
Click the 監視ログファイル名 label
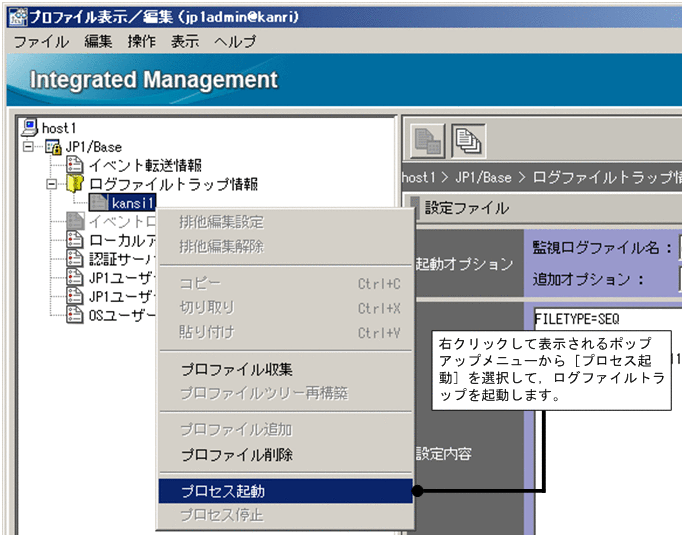tap(602, 248)
